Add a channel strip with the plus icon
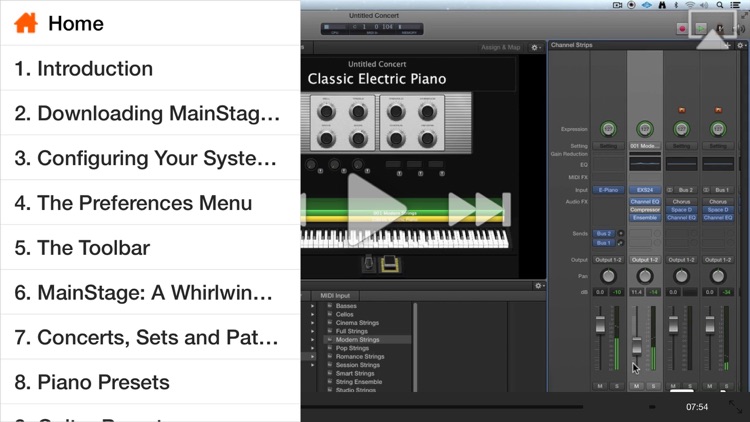The width and height of the screenshot is (750, 422). point(727,45)
